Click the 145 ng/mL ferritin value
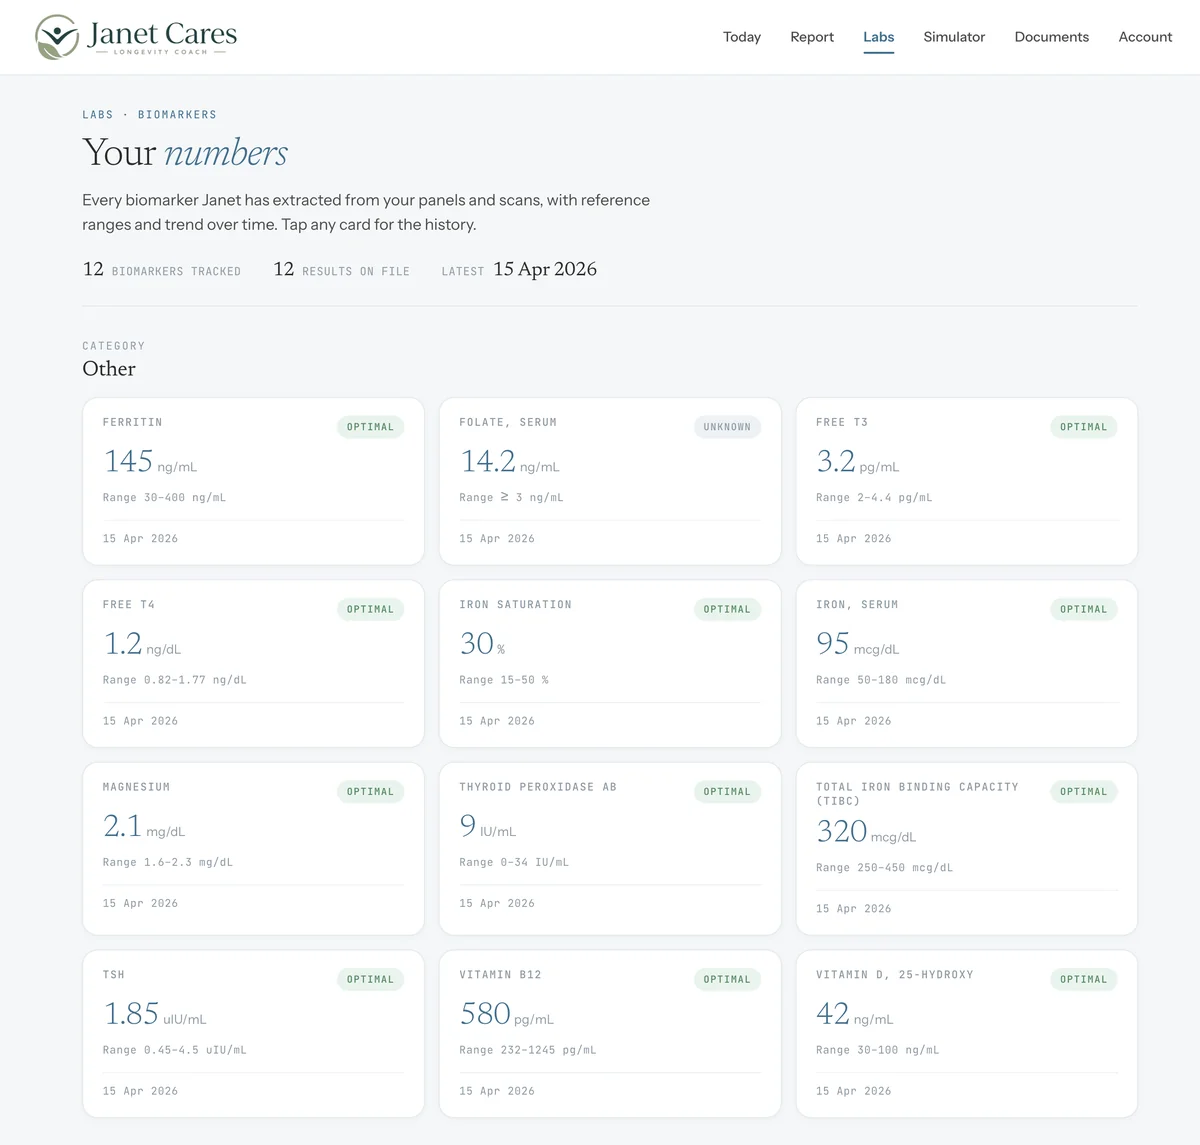Viewport: 1200px width, 1145px height. coord(150,462)
